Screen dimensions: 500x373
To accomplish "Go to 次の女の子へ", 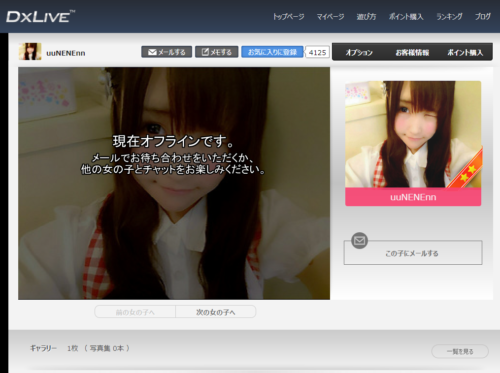I will point(216,312).
